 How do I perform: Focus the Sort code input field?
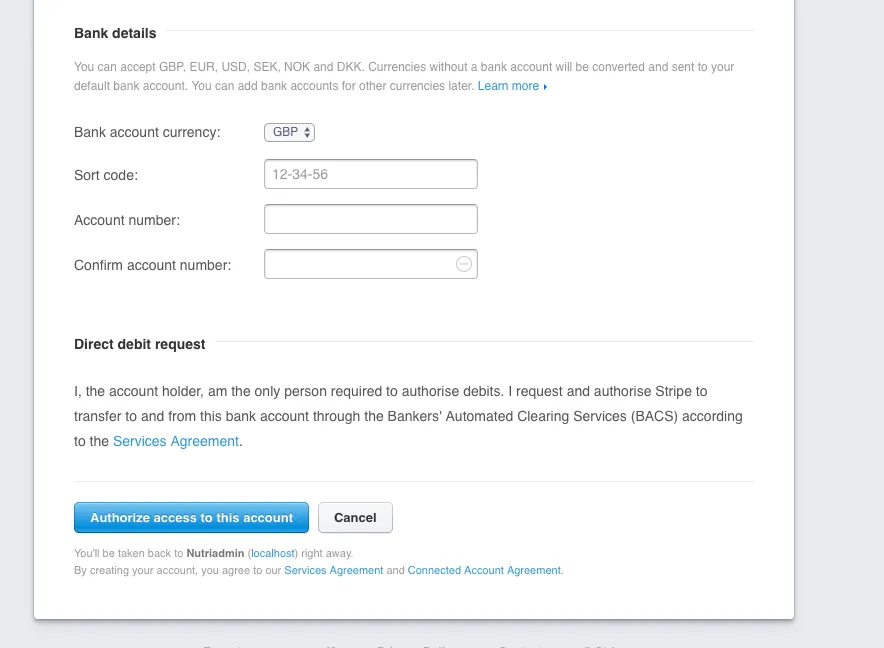[x=370, y=174]
